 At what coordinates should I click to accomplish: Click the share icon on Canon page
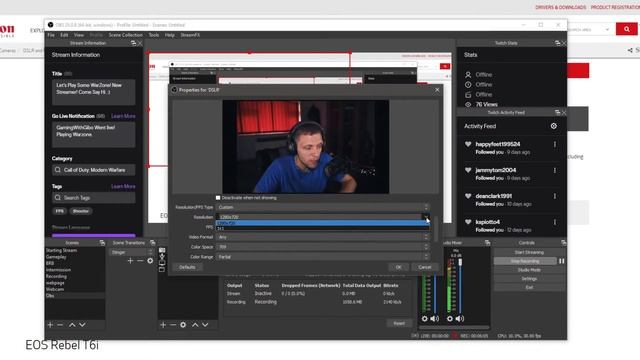point(630,50)
